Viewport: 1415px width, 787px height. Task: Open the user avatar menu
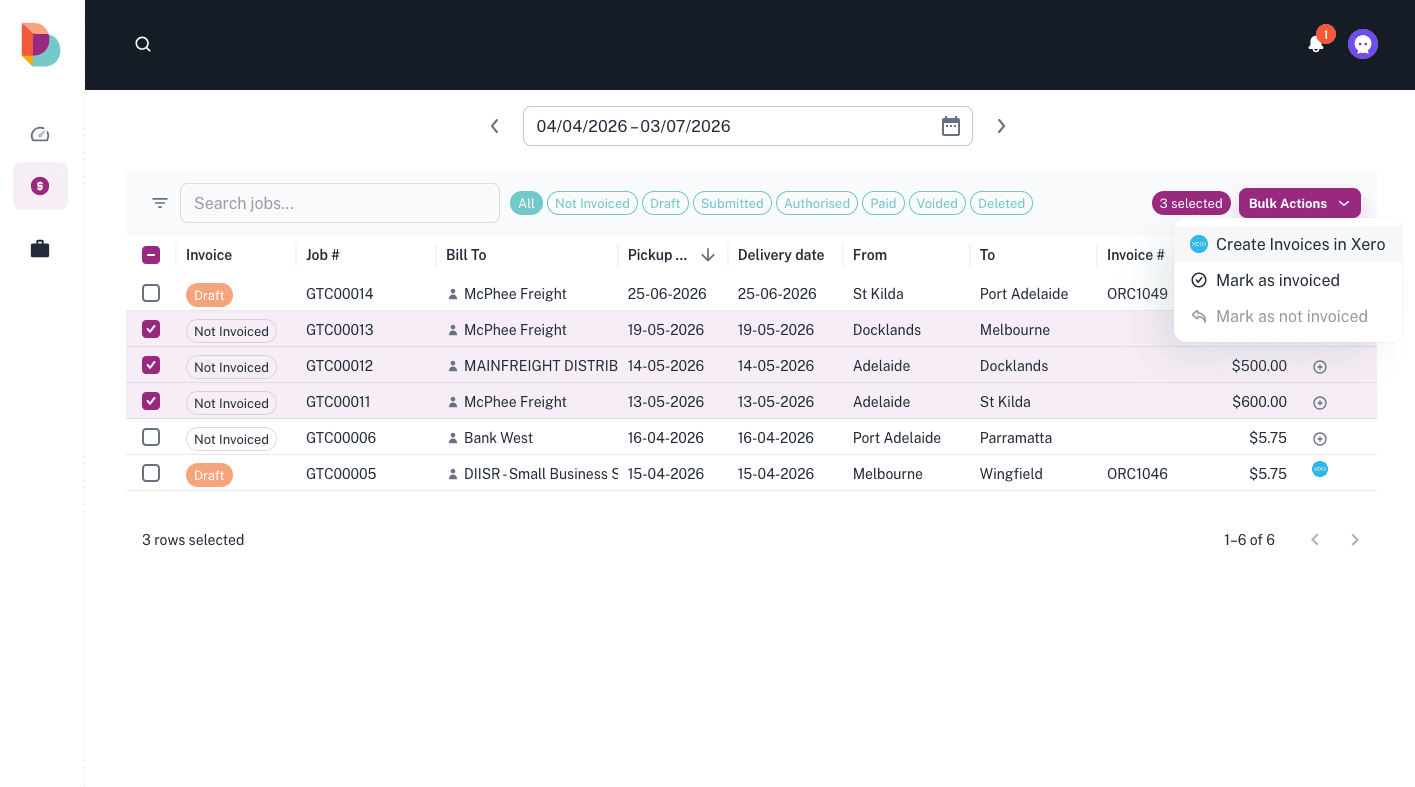[x=1362, y=44]
